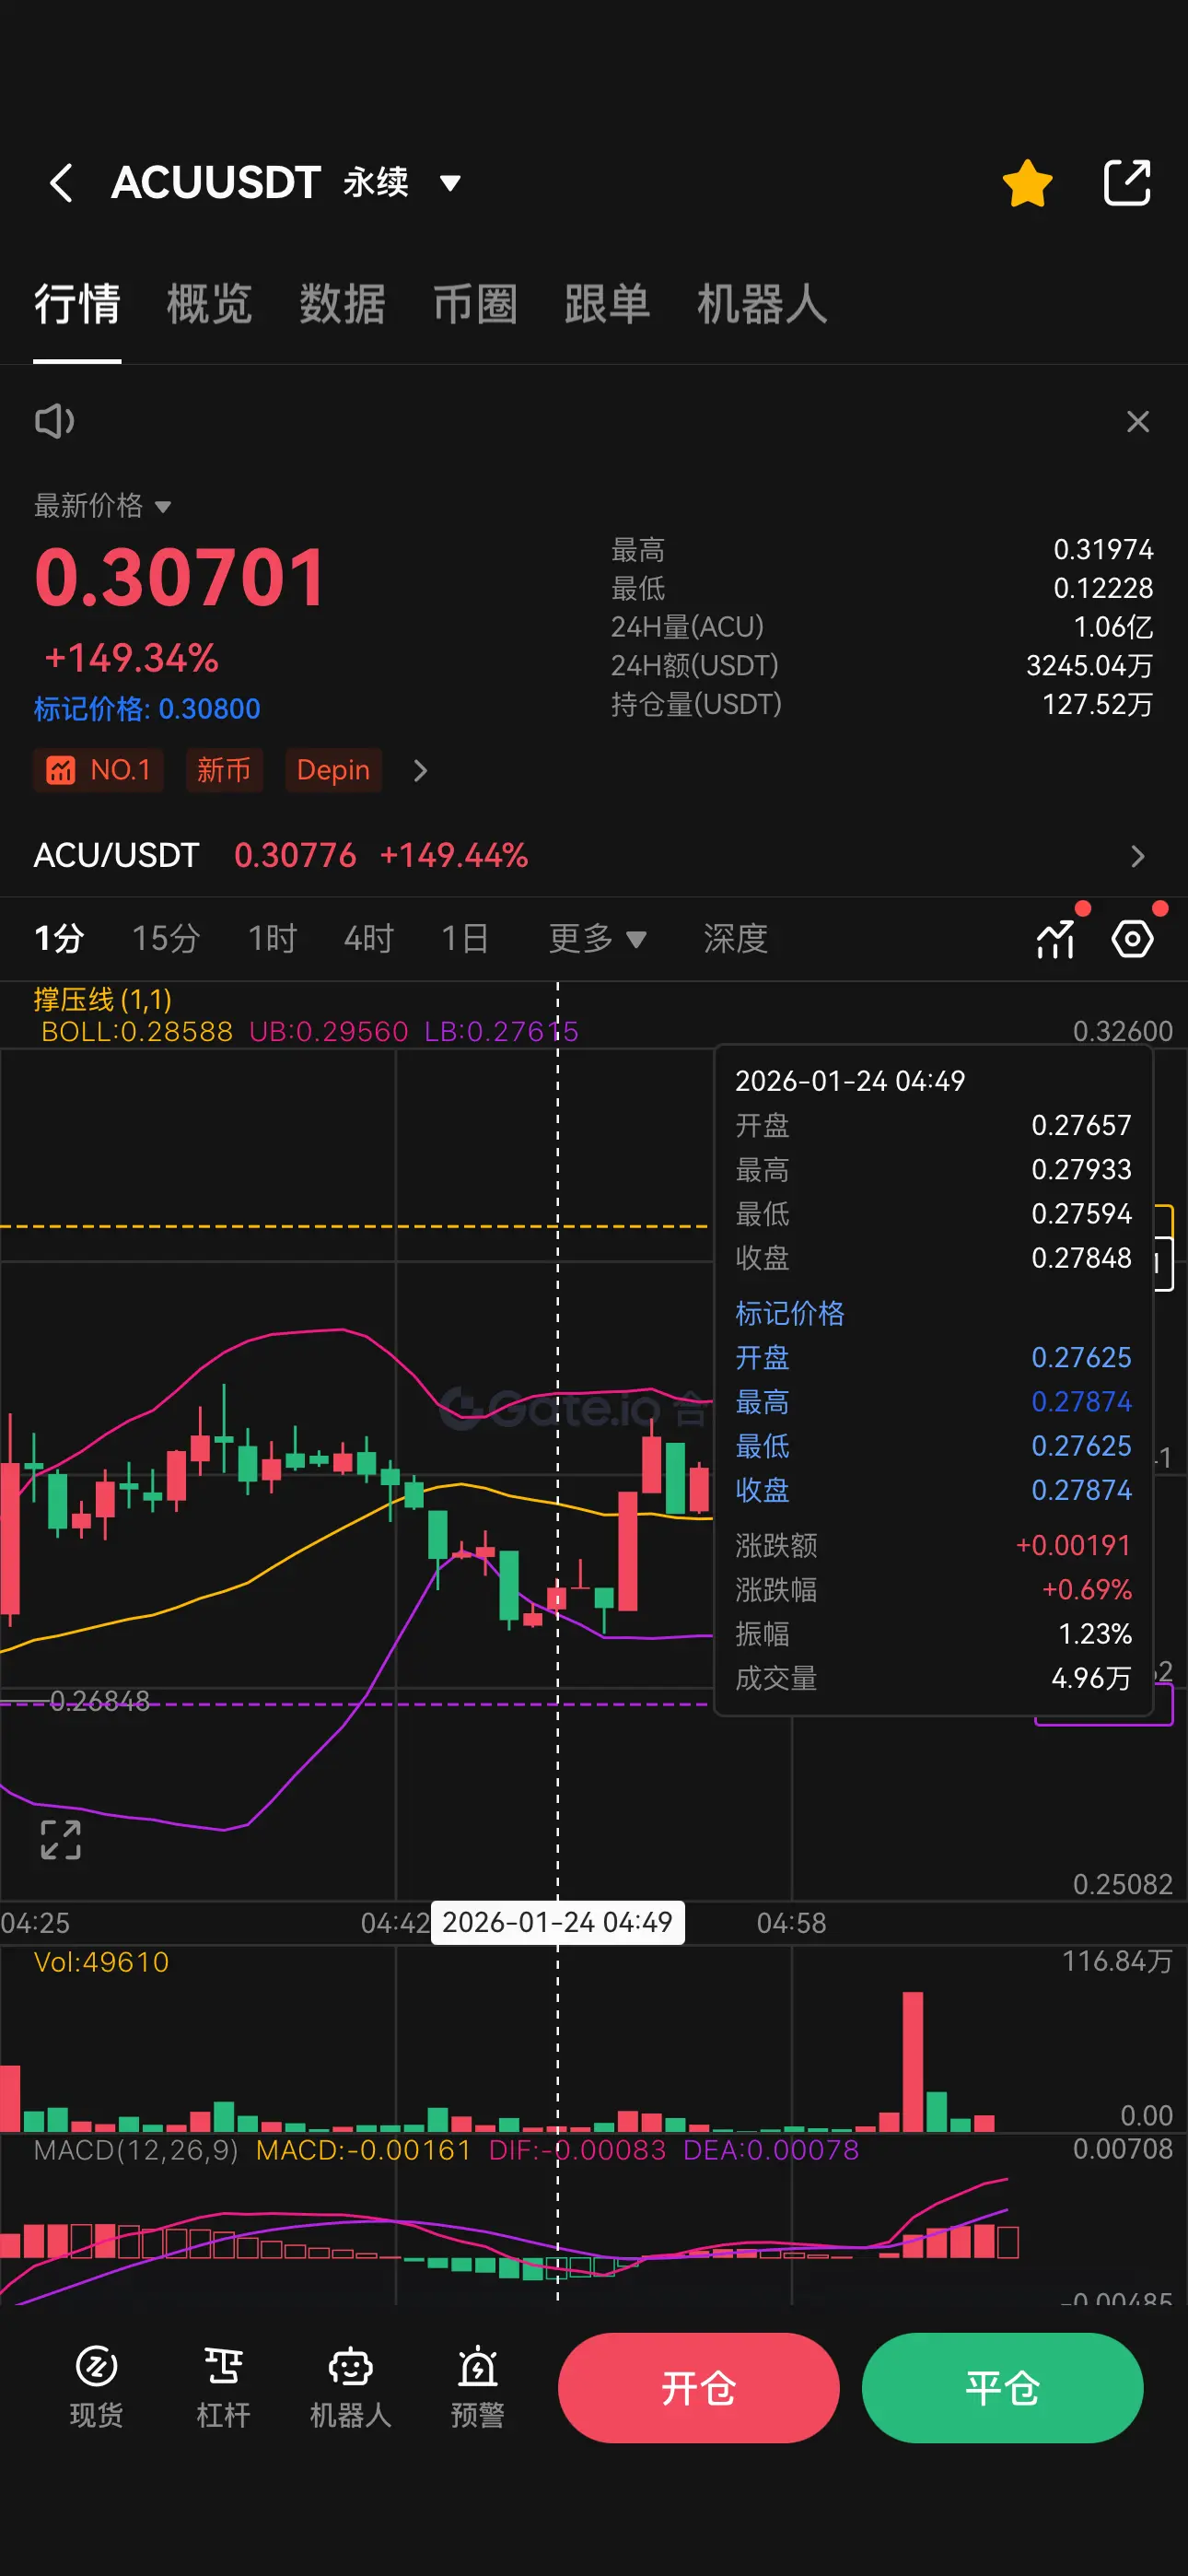Screen dimensions: 1188x2576
Task: Expand chart to fullscreen
Action: tap(60, 1840)
